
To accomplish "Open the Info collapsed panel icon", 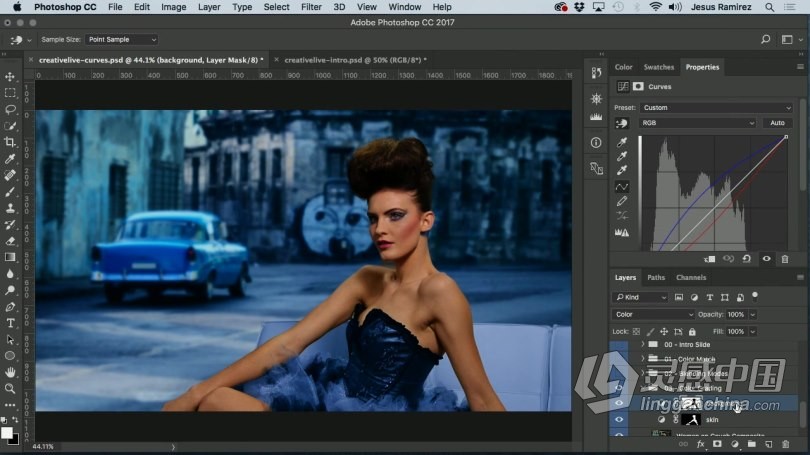I will [596, 143].
